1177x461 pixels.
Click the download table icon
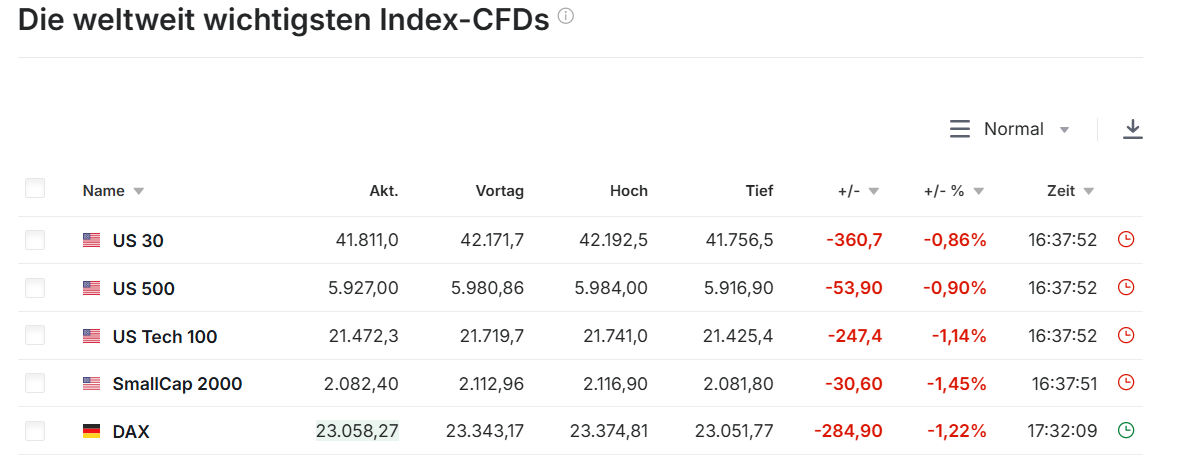pos(1132,130)
